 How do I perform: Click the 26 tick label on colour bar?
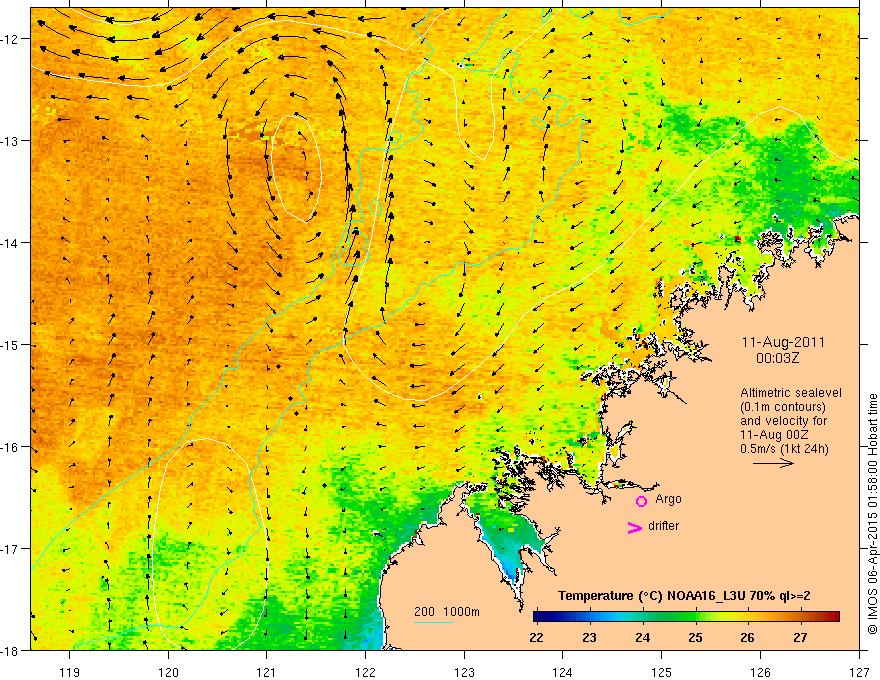pos(747,637)
